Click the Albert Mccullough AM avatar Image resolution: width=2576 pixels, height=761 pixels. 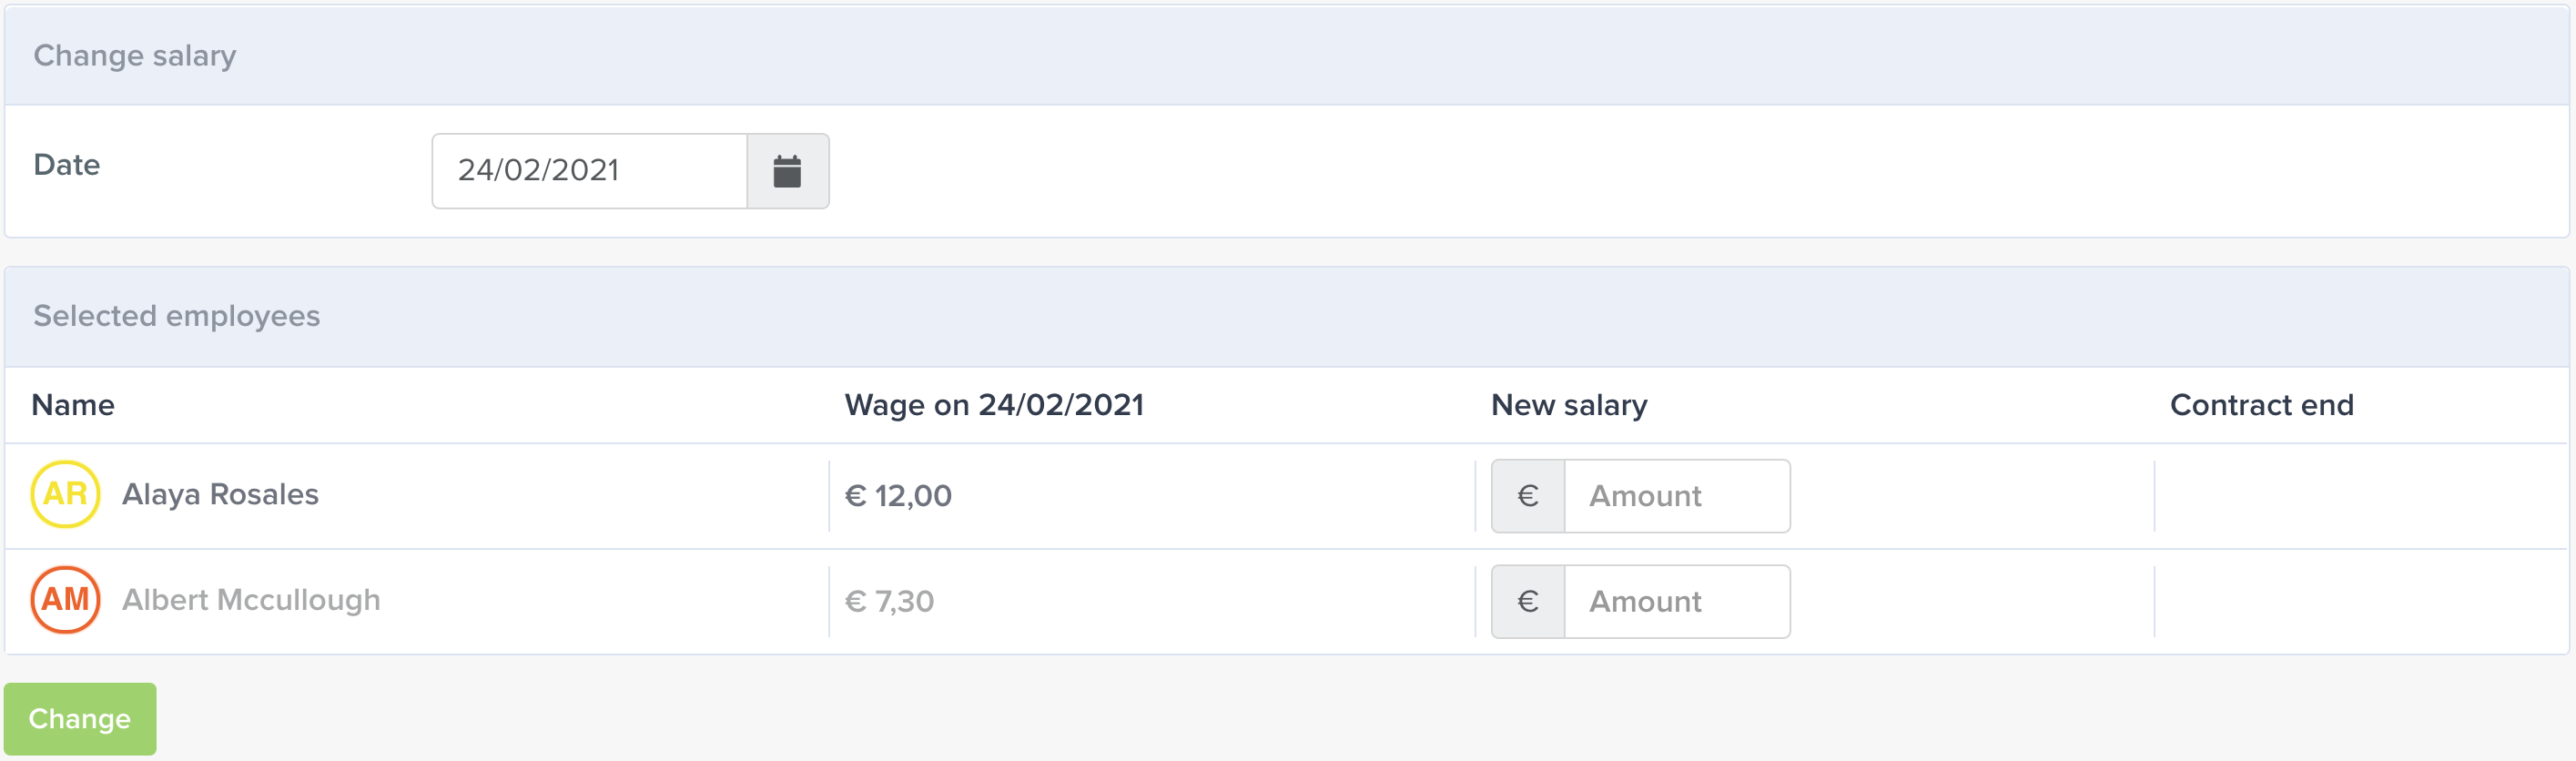(x=65, y=600)
